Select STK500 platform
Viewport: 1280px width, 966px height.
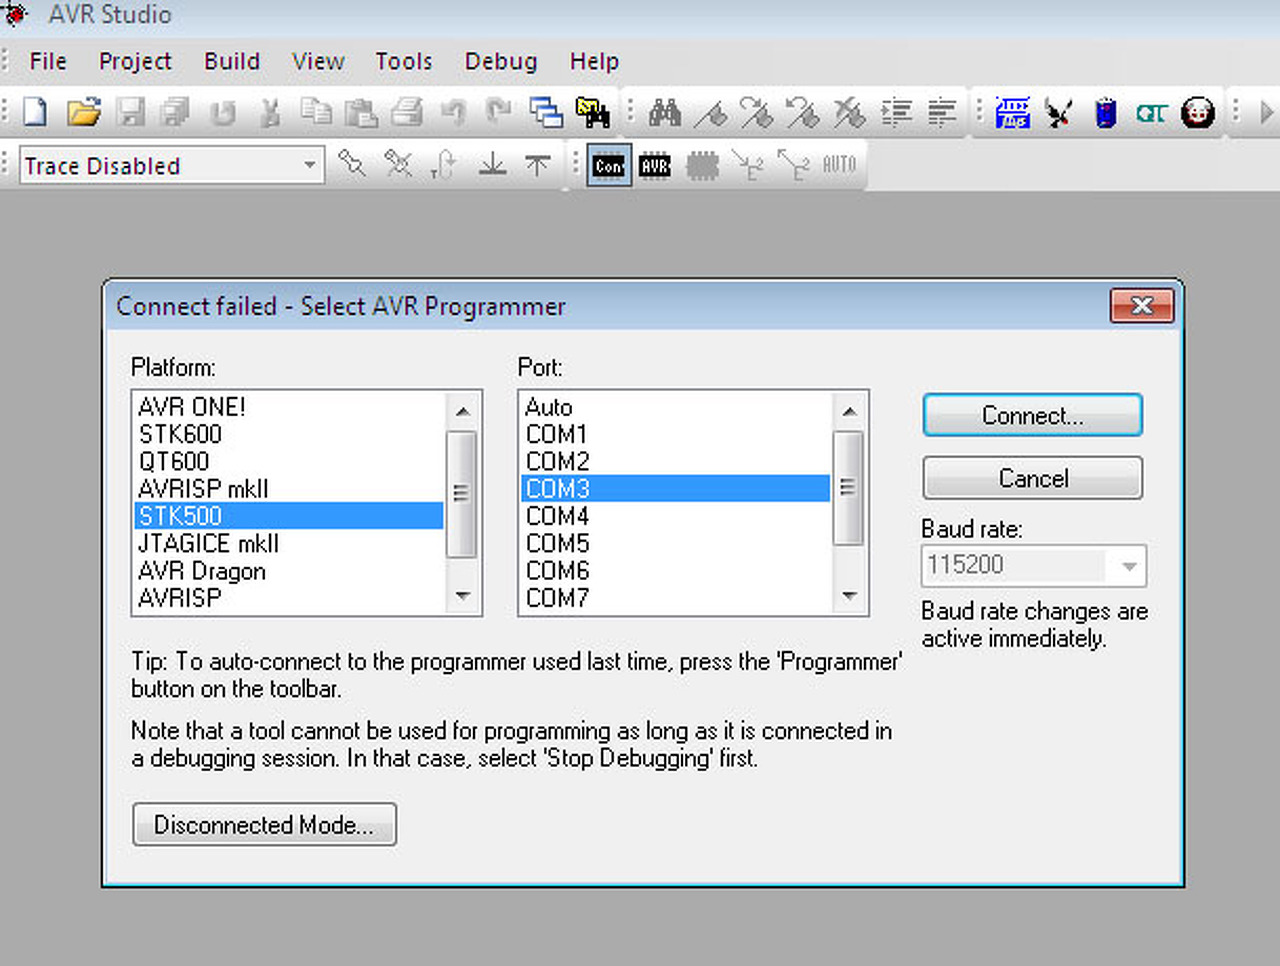pyautogui.click(x=289, y=515)
